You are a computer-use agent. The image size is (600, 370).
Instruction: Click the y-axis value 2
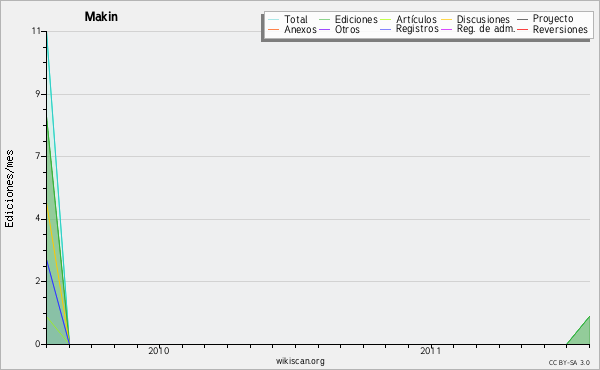[38, 281]
